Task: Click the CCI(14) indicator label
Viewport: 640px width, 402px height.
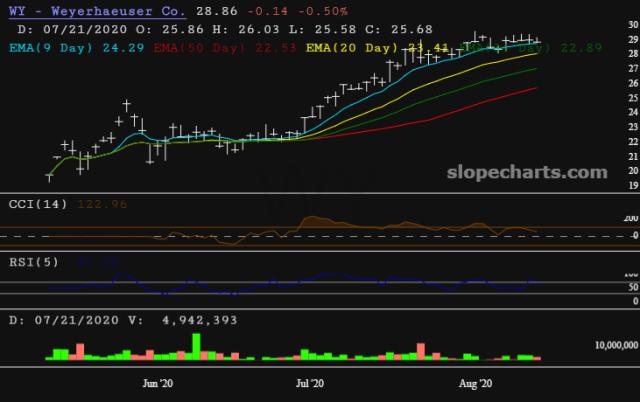Action: pos(37,204)
